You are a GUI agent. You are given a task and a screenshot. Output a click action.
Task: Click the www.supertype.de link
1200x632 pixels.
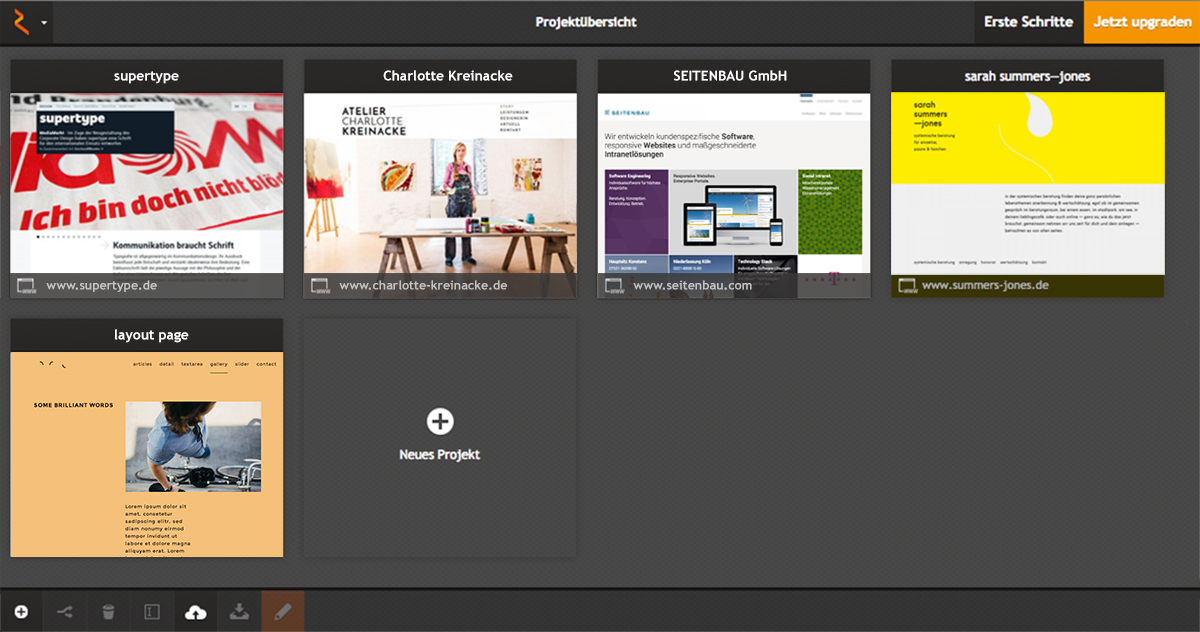pos(102,286)
